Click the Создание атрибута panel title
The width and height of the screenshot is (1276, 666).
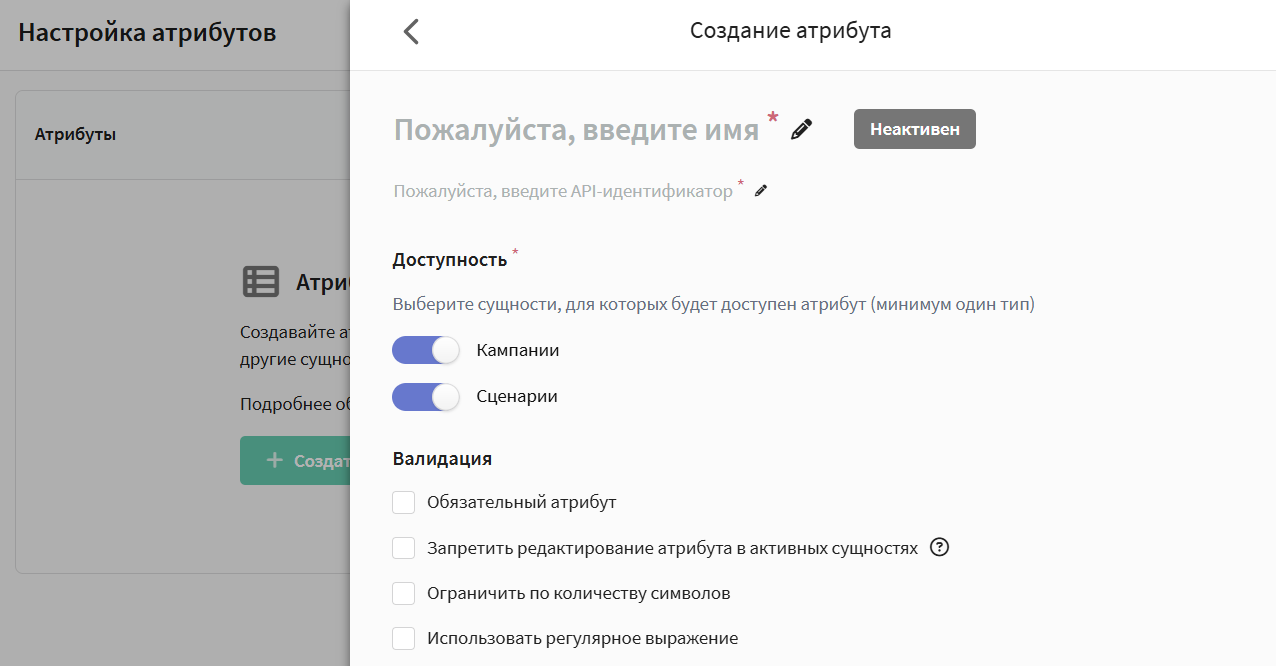pyautogui.click(x=790, y=31)
